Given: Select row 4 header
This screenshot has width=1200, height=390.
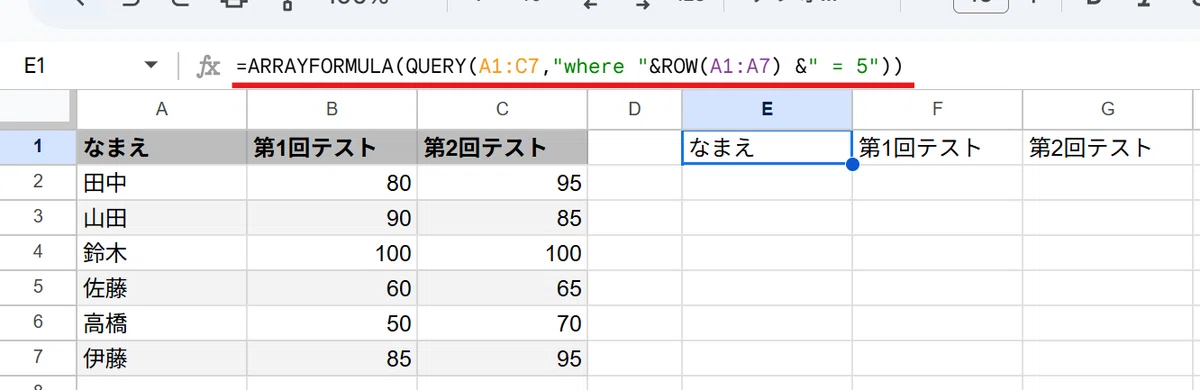Looking at the screenshot, I should point(38,252).
